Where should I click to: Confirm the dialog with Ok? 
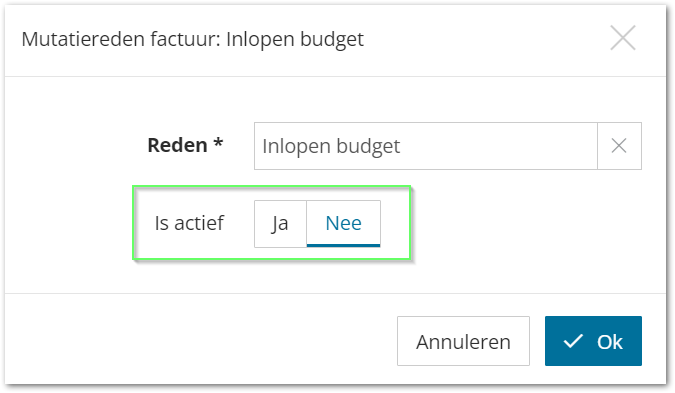(x=593, y=341)
